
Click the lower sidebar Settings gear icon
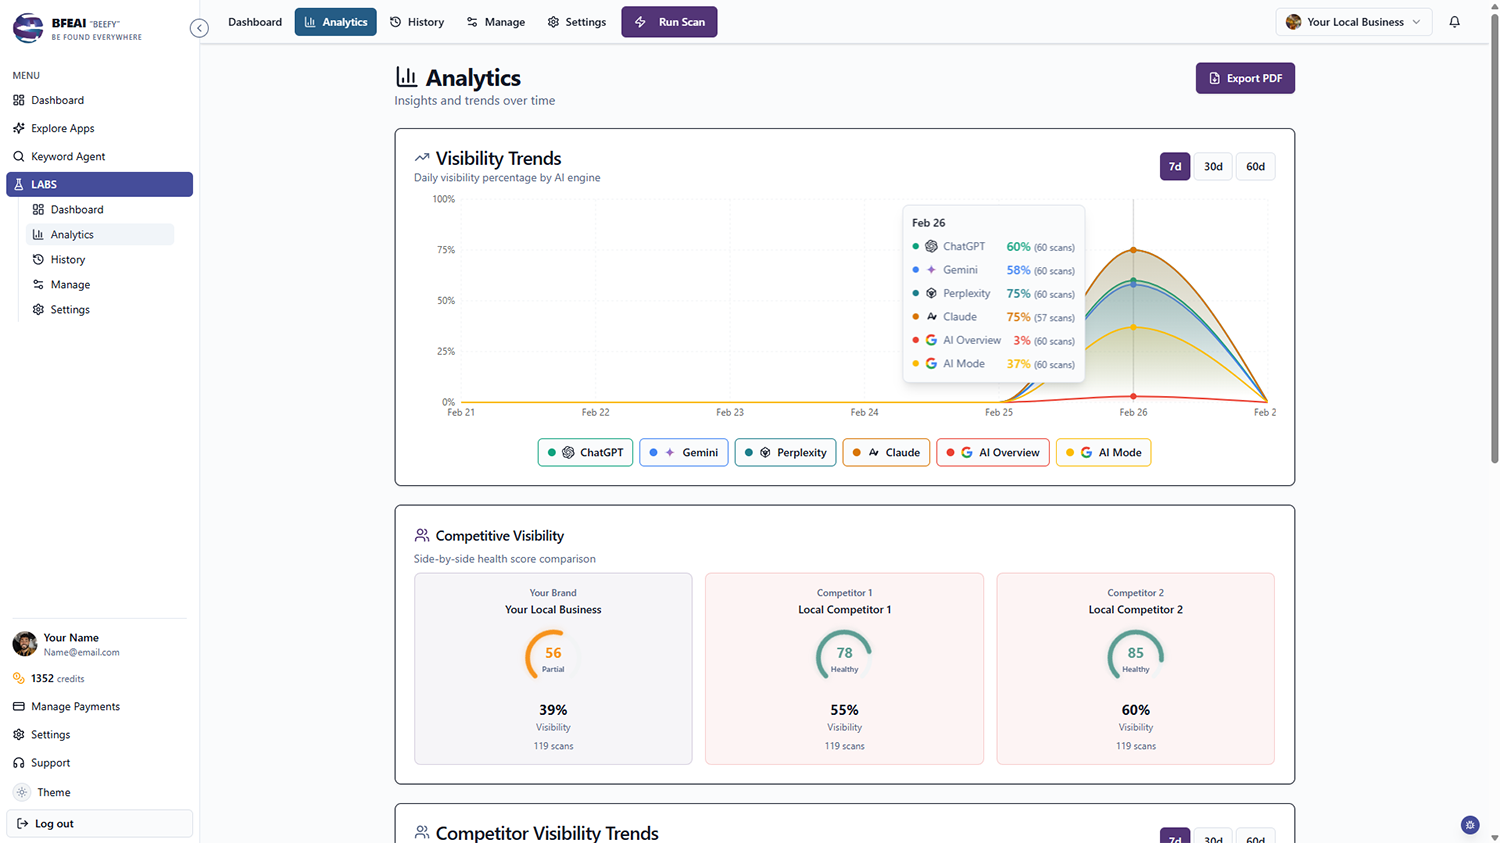19,734
